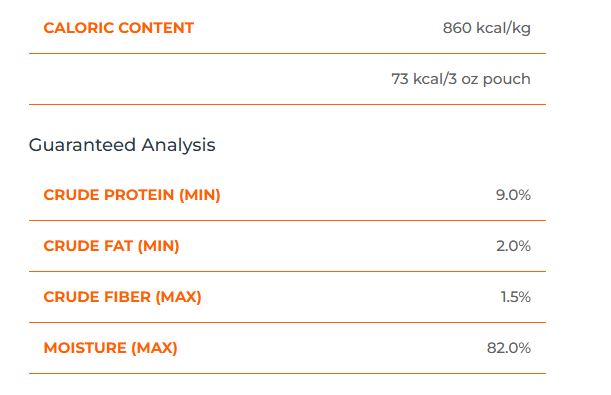Select the CRUDE FIBER (MAX) label

122,297
